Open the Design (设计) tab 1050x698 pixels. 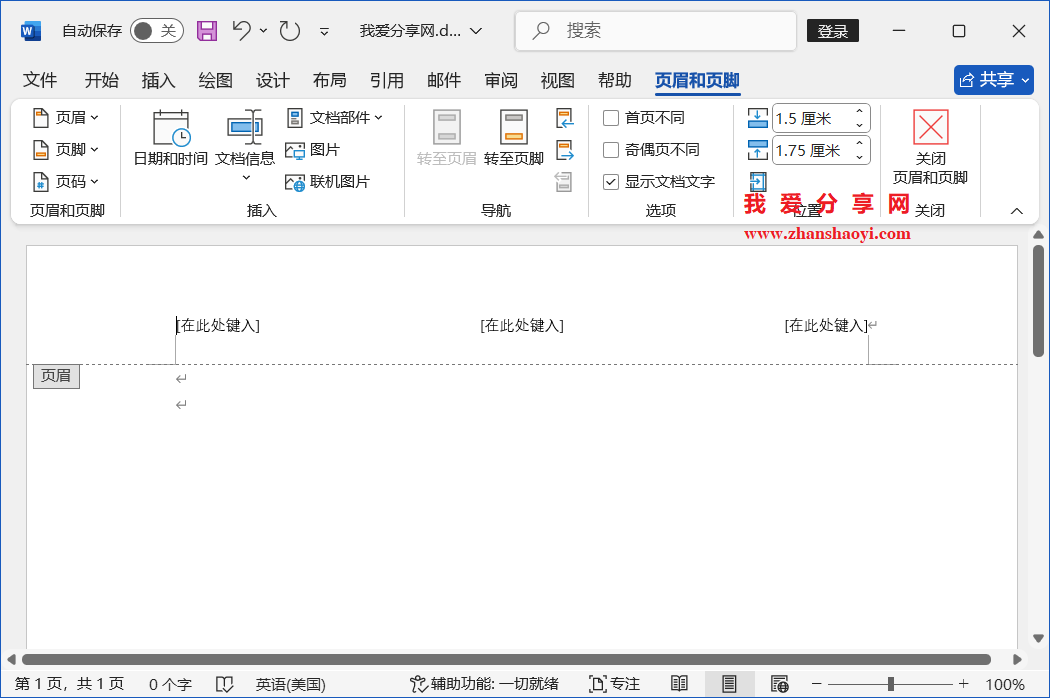(273, 80)
